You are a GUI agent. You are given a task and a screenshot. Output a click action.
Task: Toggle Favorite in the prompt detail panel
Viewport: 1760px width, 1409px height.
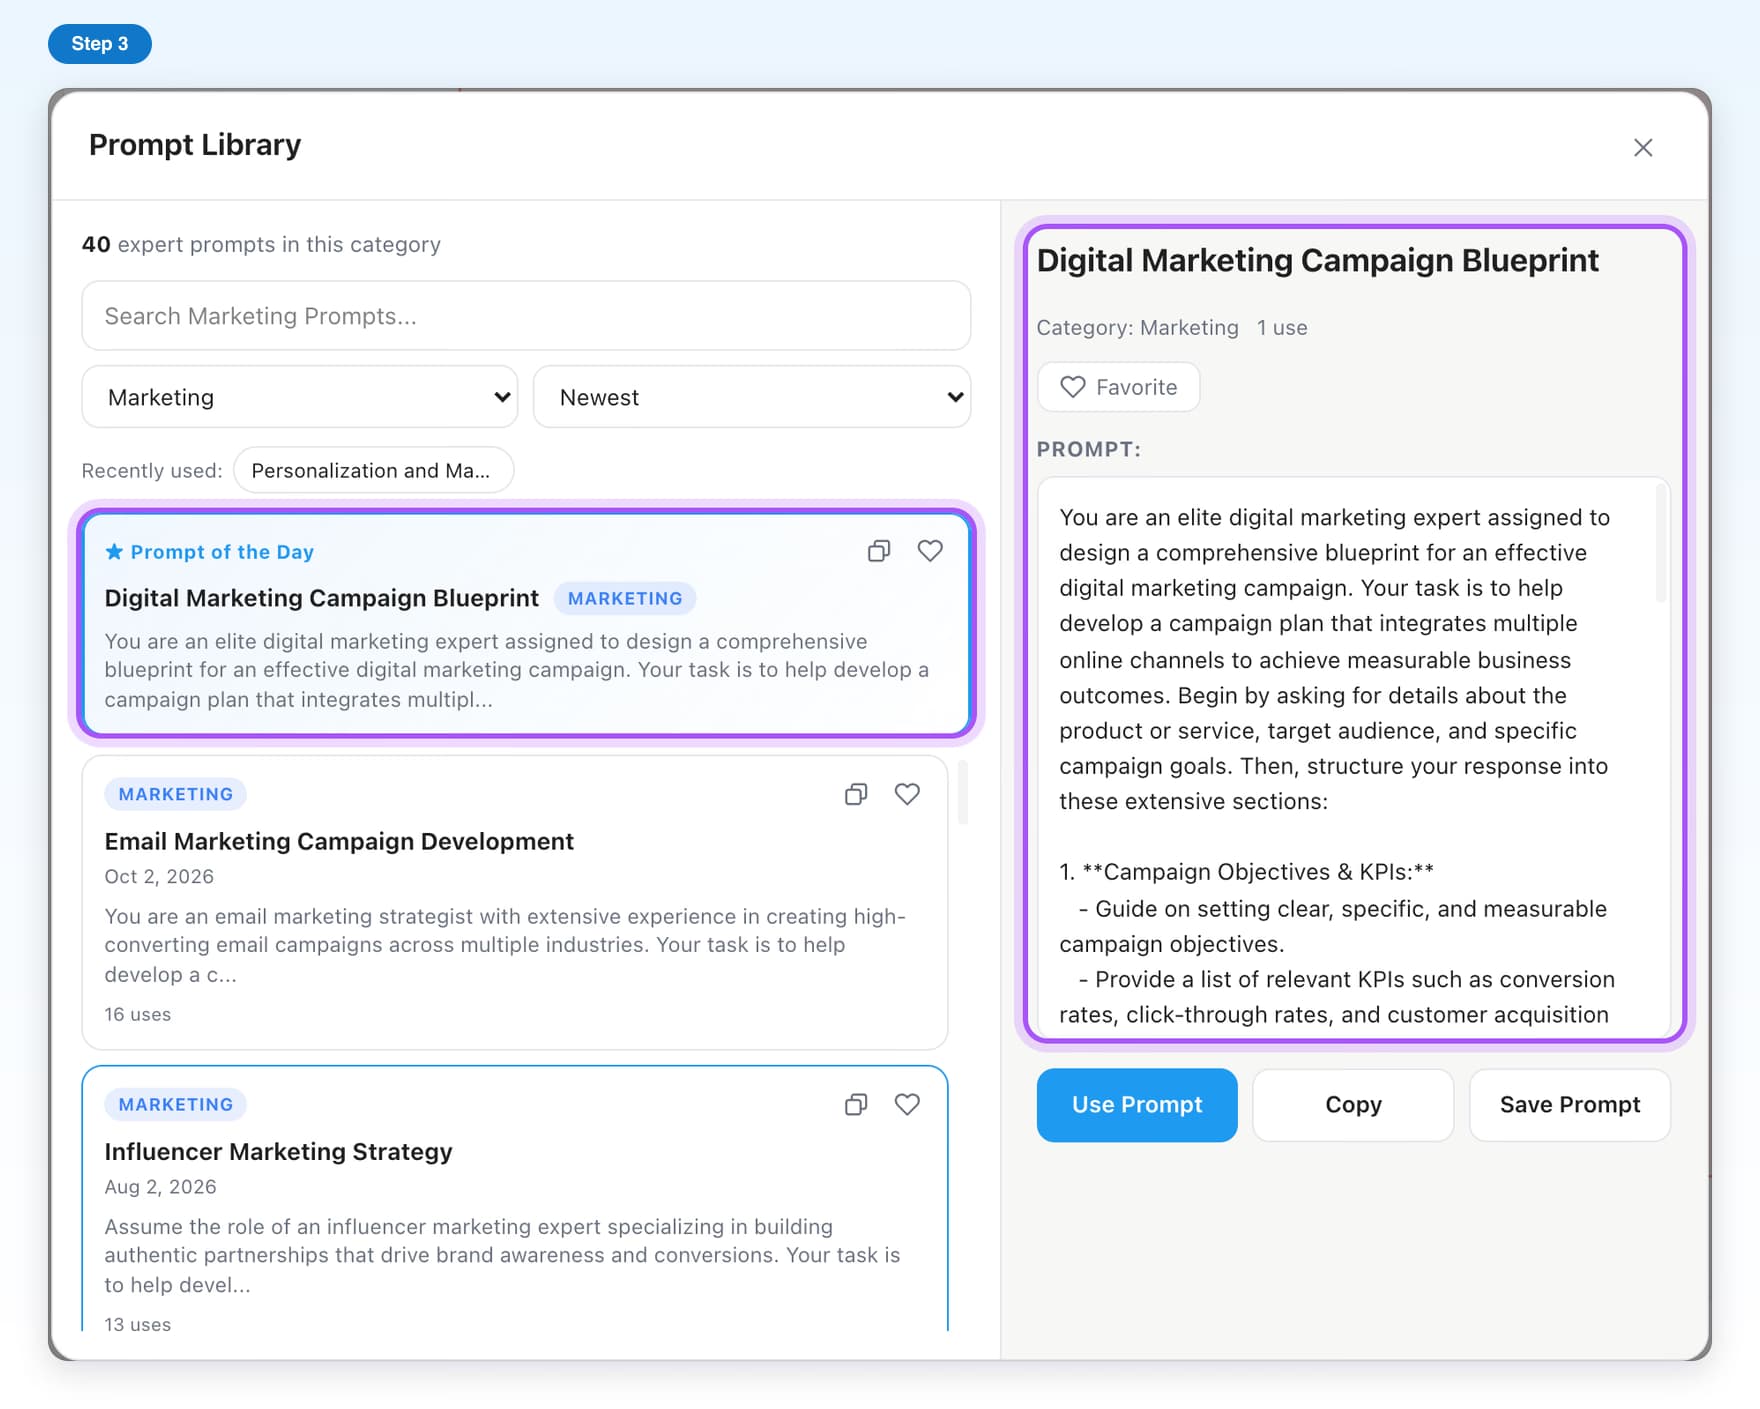coord(1119,387)
